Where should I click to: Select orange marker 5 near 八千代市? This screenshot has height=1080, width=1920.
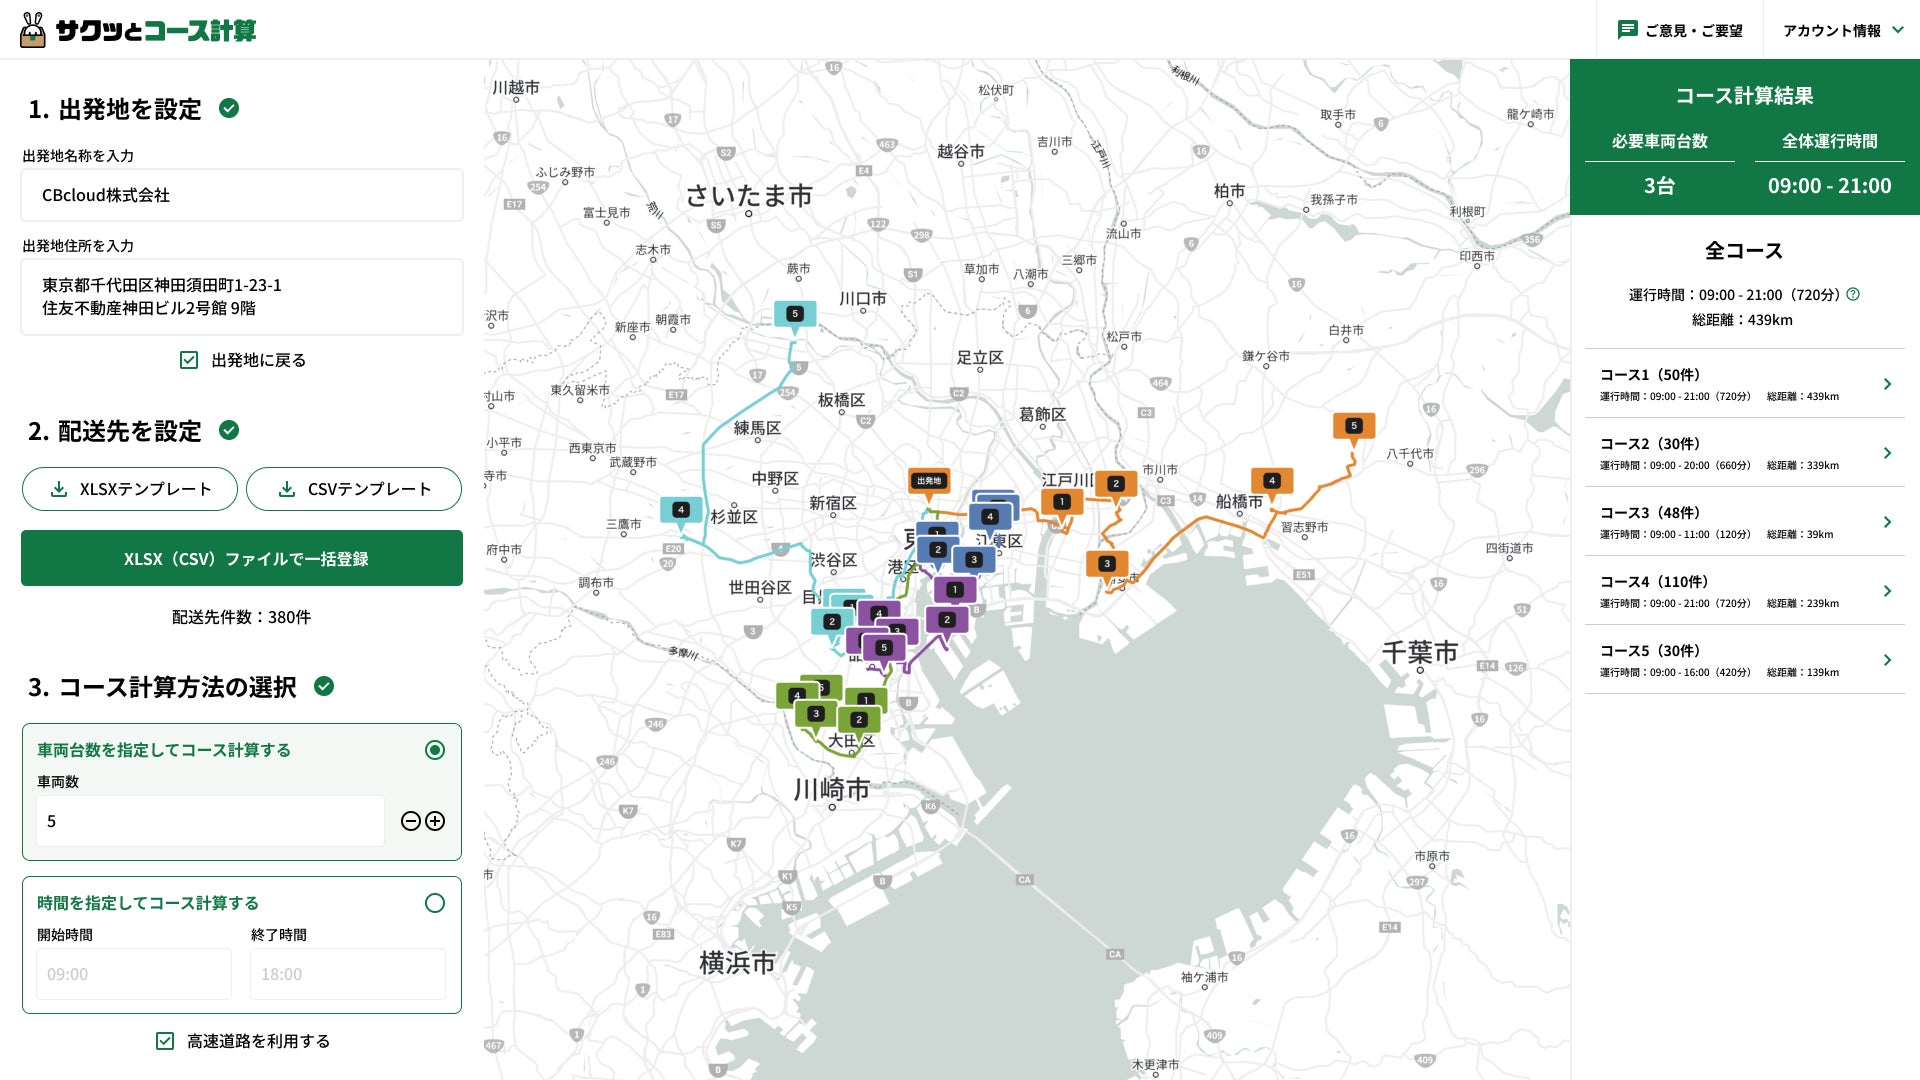point(1353,426)
